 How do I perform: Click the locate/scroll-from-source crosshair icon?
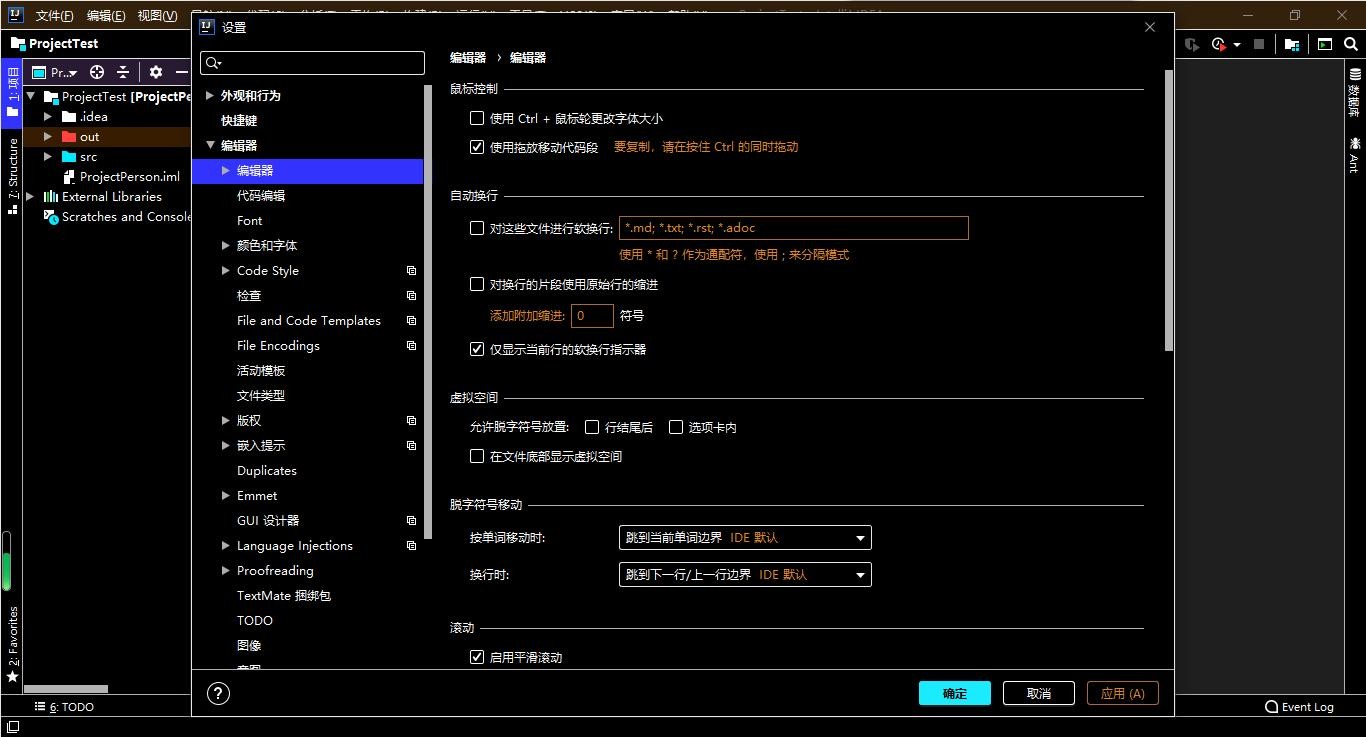97,72
